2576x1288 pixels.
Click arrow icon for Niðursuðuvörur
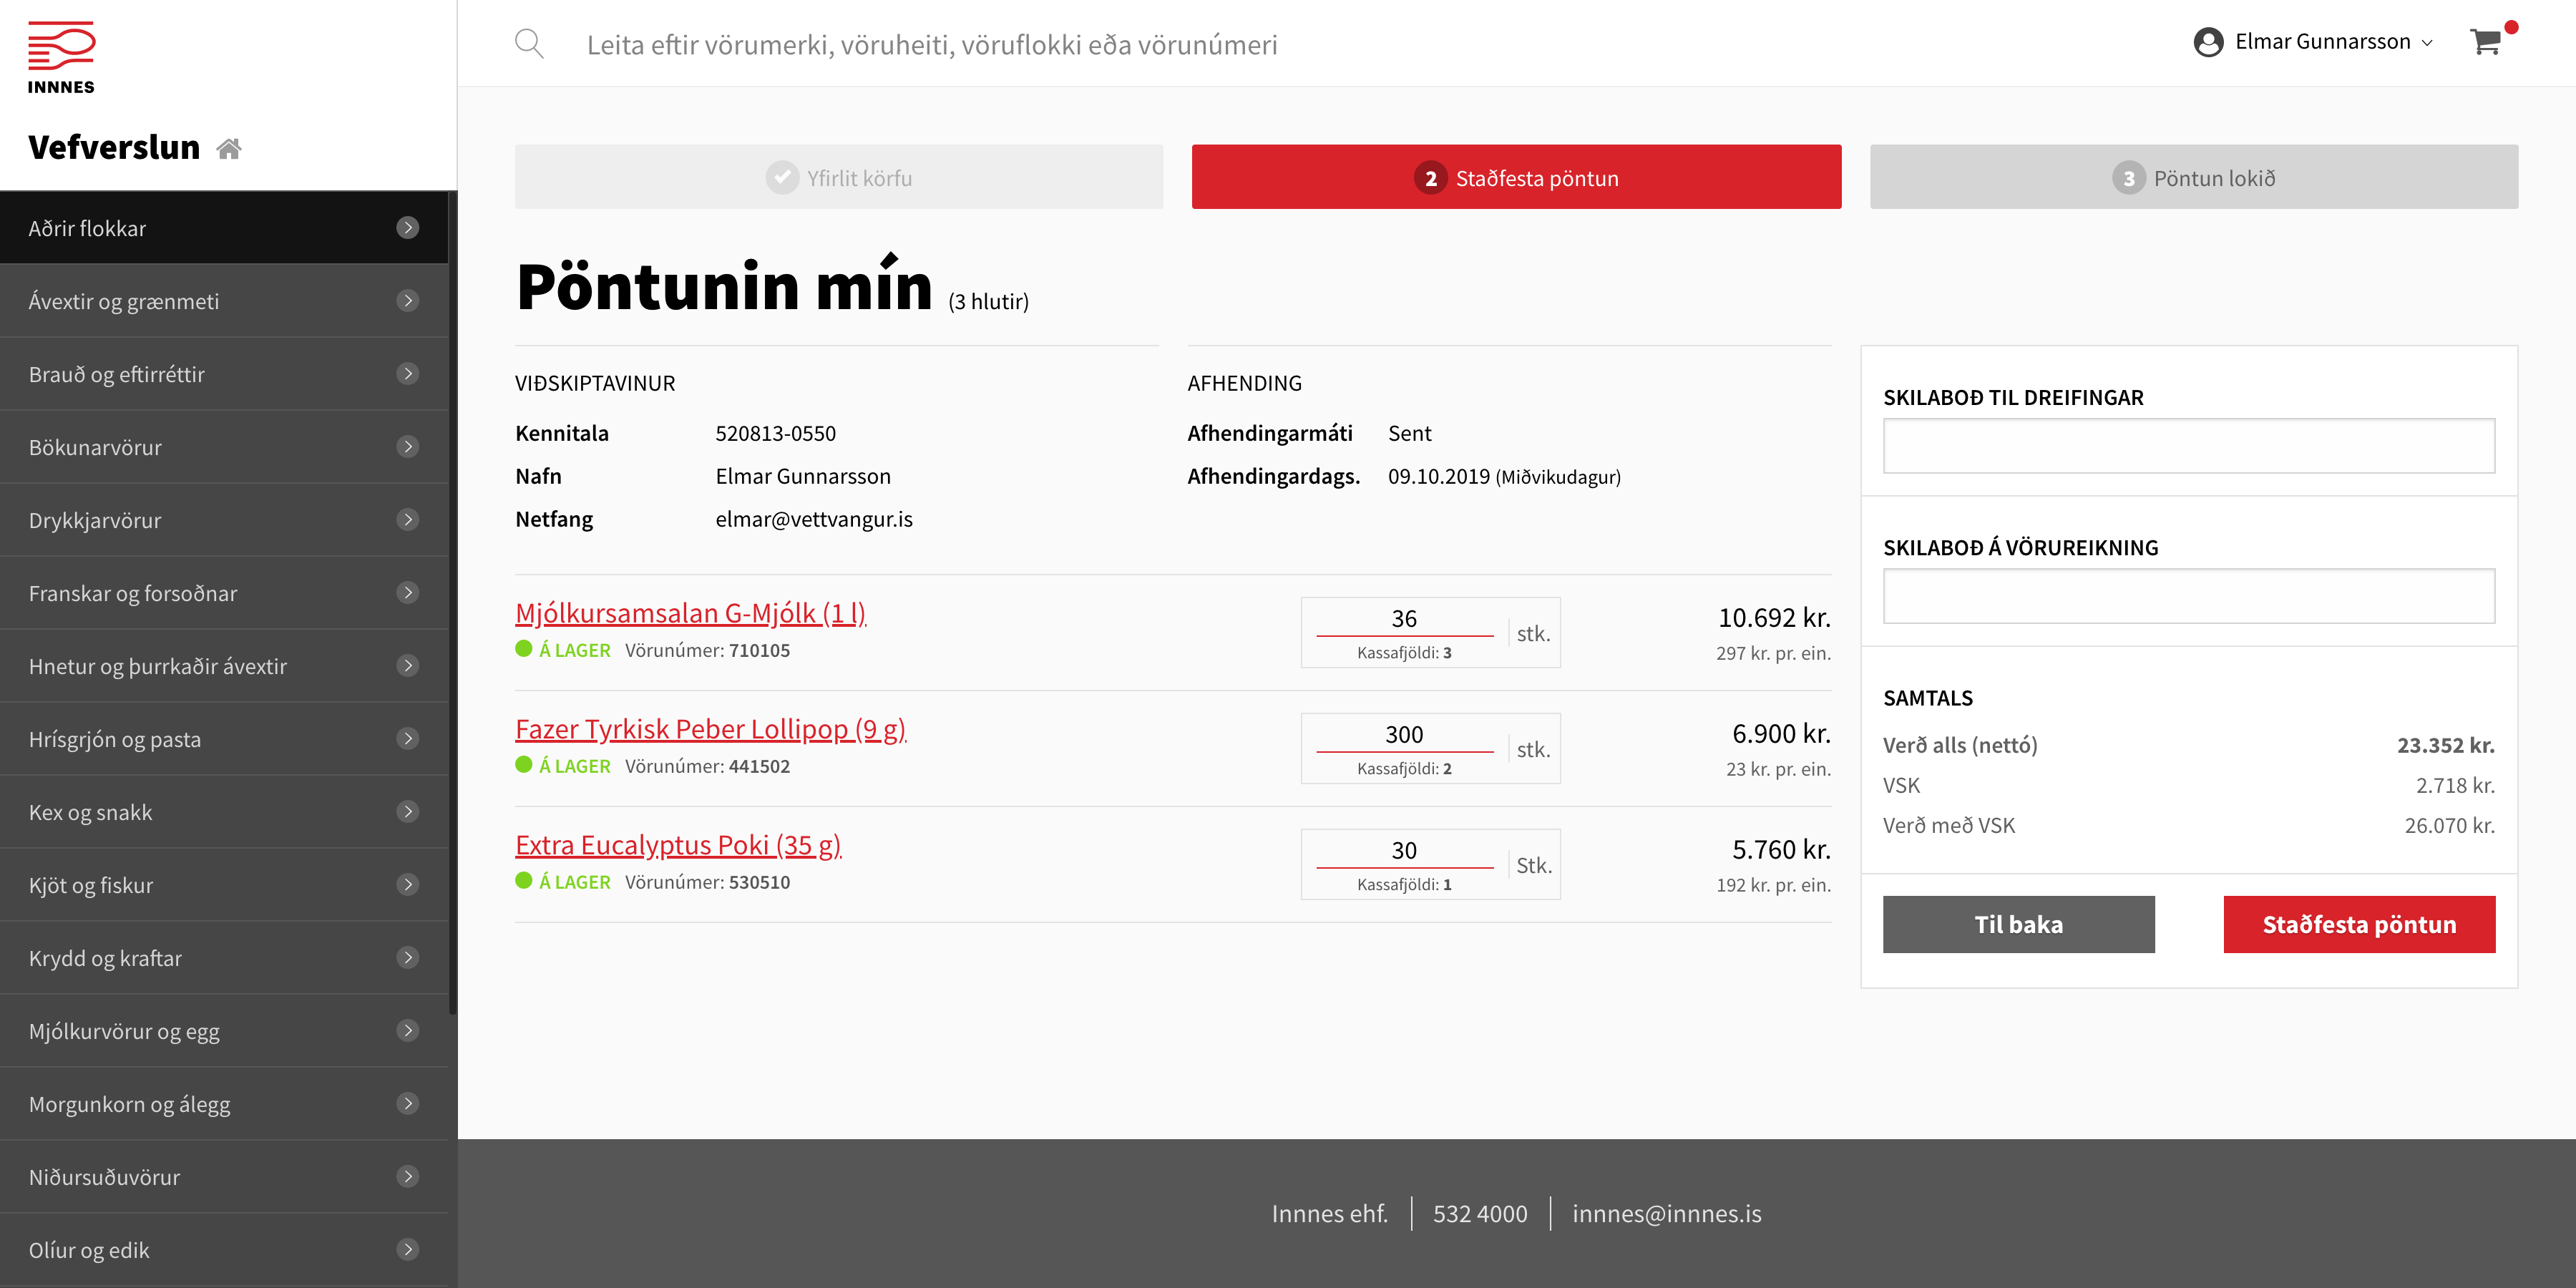[407, 1177]
